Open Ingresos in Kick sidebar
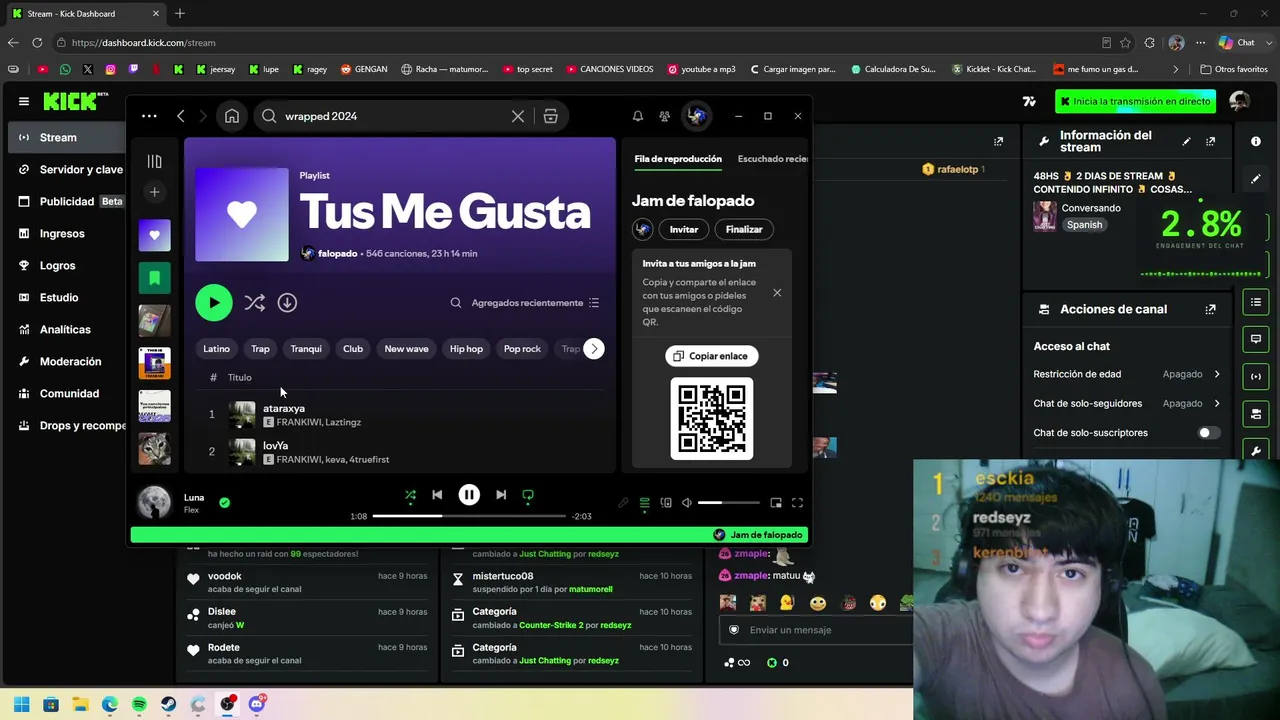1280x720 pixels. [x=62, y=234]
